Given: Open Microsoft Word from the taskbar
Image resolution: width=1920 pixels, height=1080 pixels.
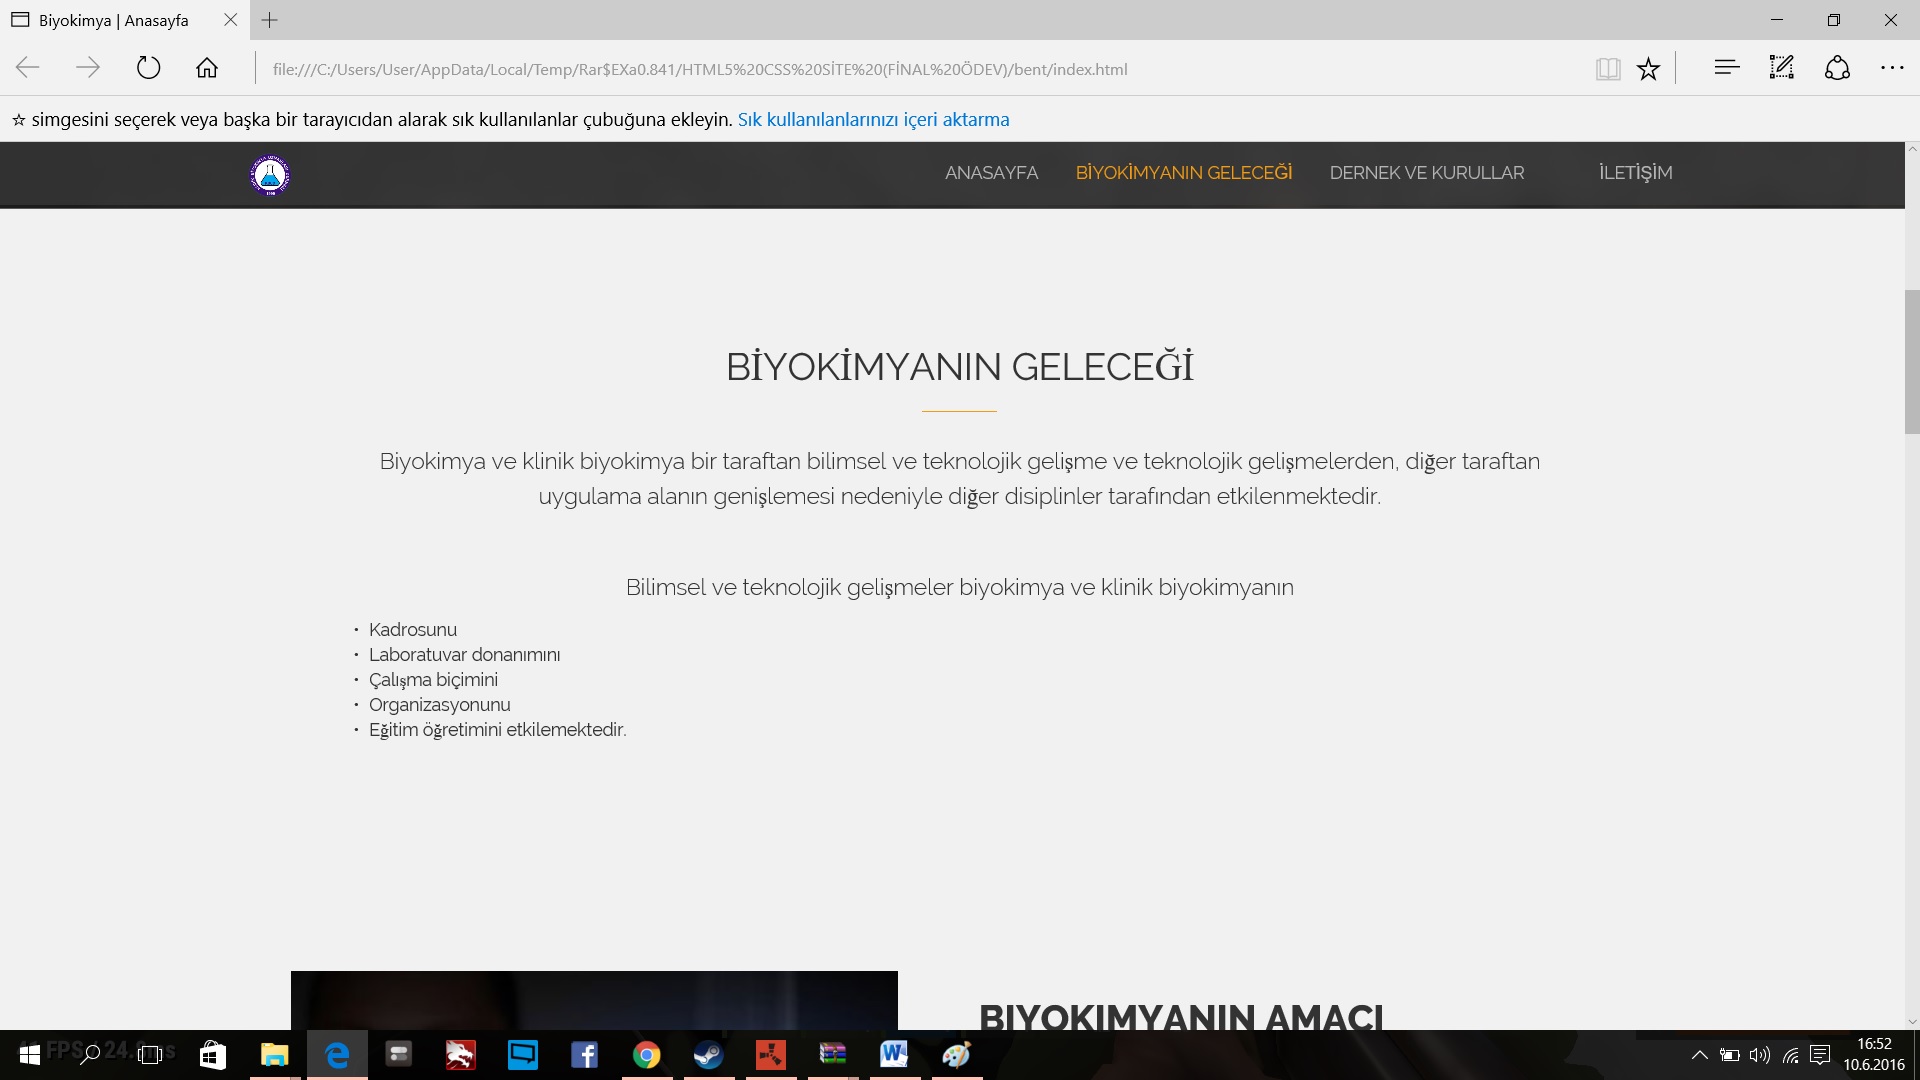Looking at the screenshot, I should click(895, 1055).
